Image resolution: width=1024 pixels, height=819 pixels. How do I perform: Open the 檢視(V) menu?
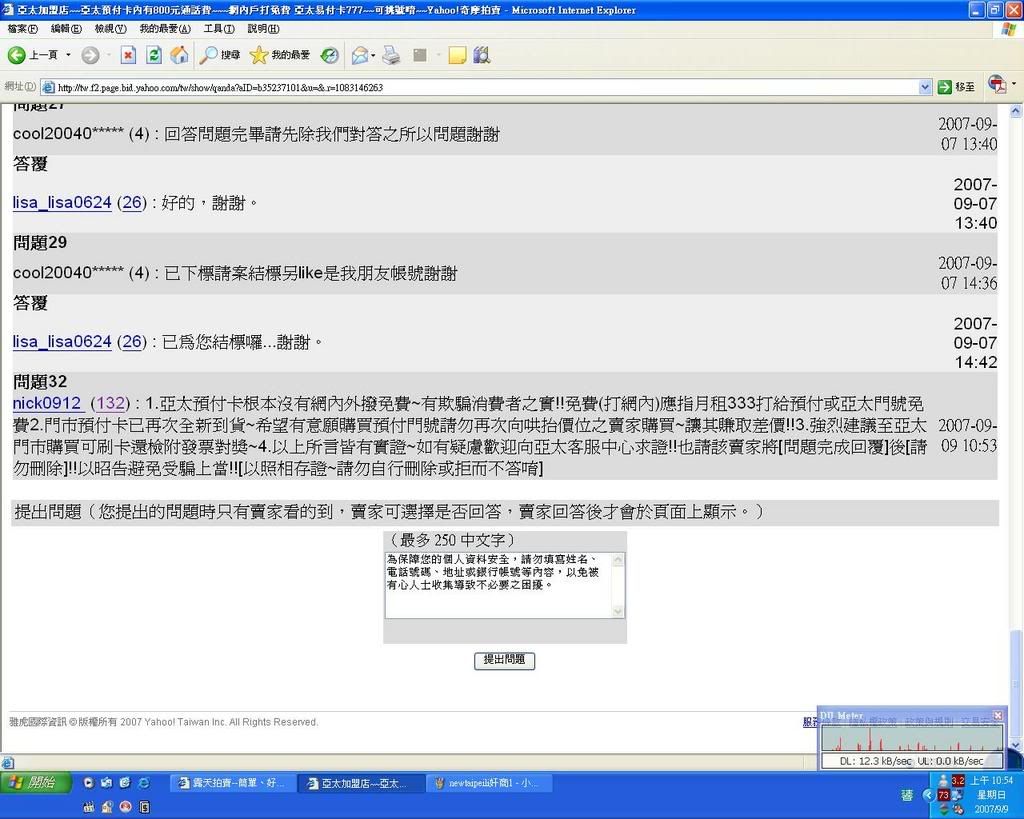tap(110, 29)
